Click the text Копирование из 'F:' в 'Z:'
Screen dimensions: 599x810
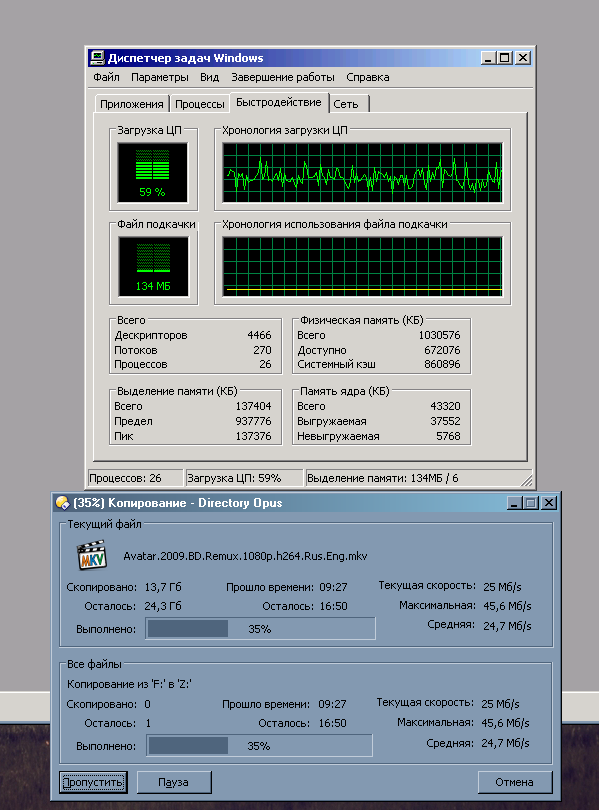coord(130,684)
